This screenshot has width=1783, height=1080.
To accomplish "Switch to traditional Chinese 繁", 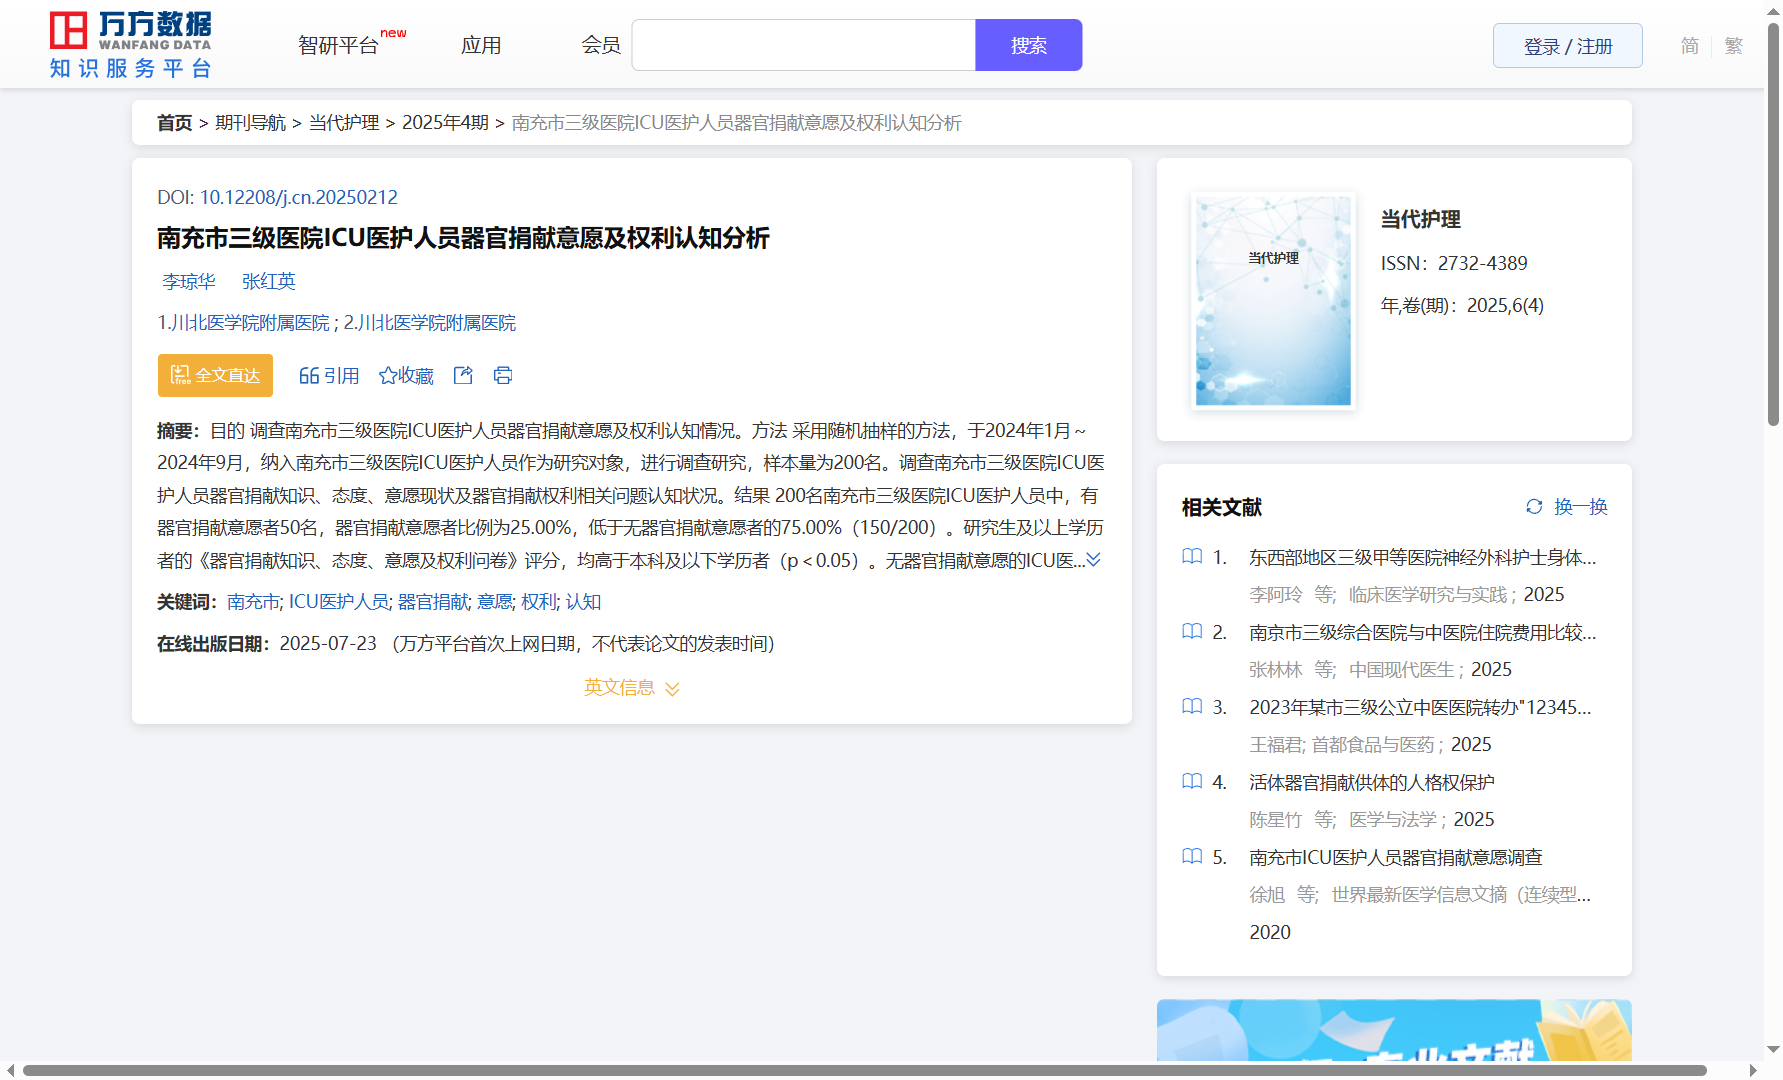I will pos(1733,46).
